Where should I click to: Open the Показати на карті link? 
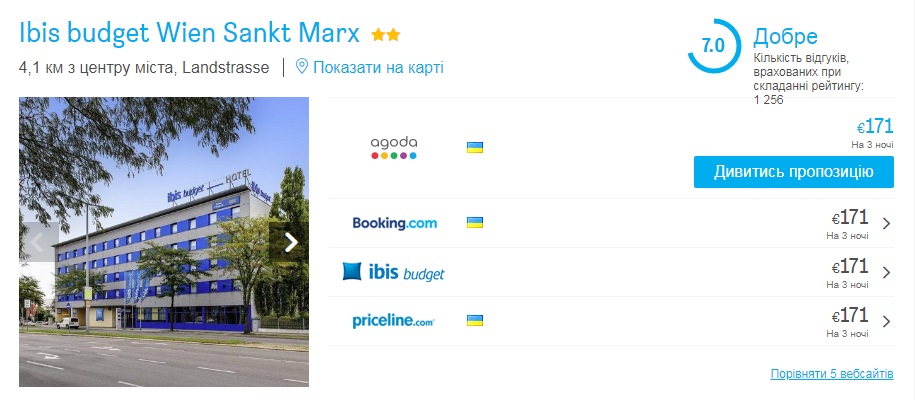point(378,67)
